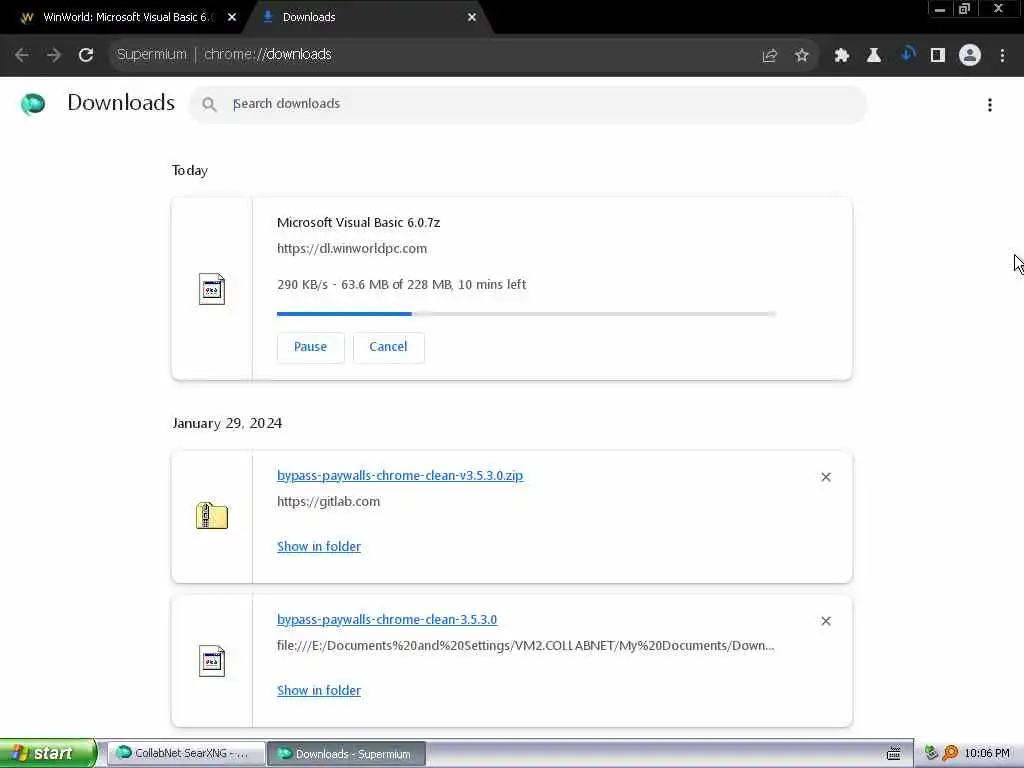The image size is (1024, 768).
Task: Cancel the Microsoft Visual Basic 6.0 download
Action: click(389, 347)
